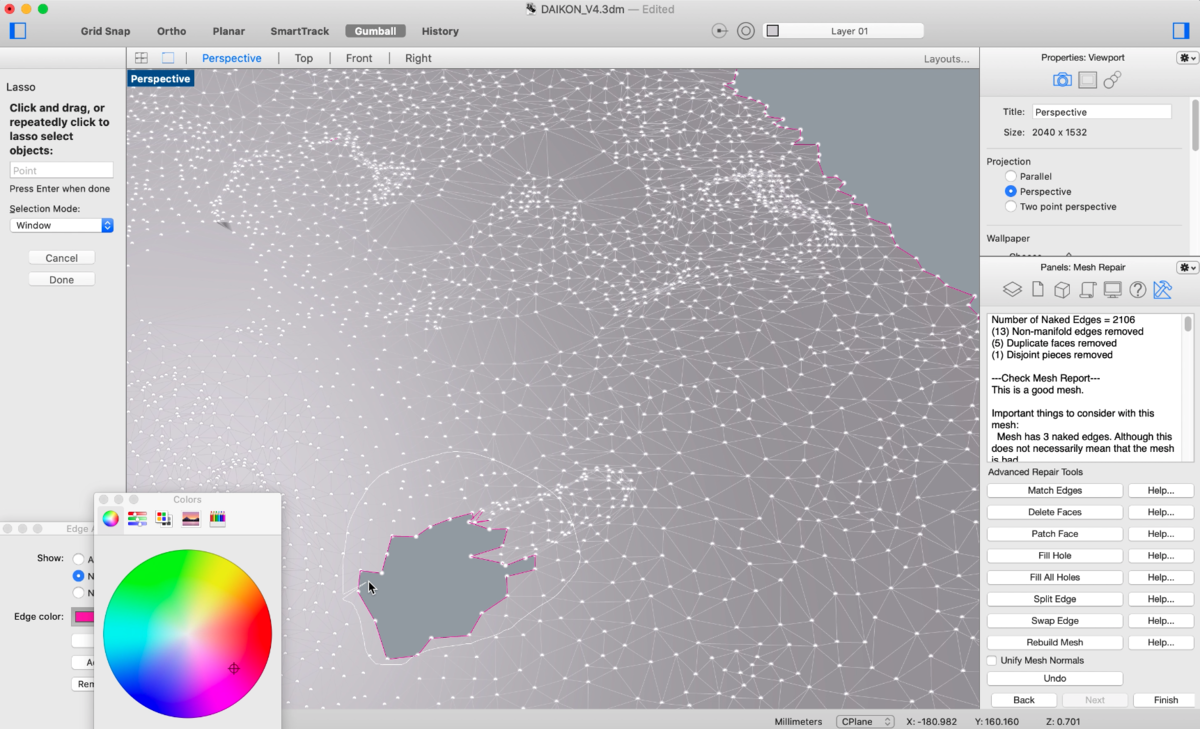Toggle Planar mode
Image resolution: width=1200 pixels, height=729 pixels.
tap(229, 31)
